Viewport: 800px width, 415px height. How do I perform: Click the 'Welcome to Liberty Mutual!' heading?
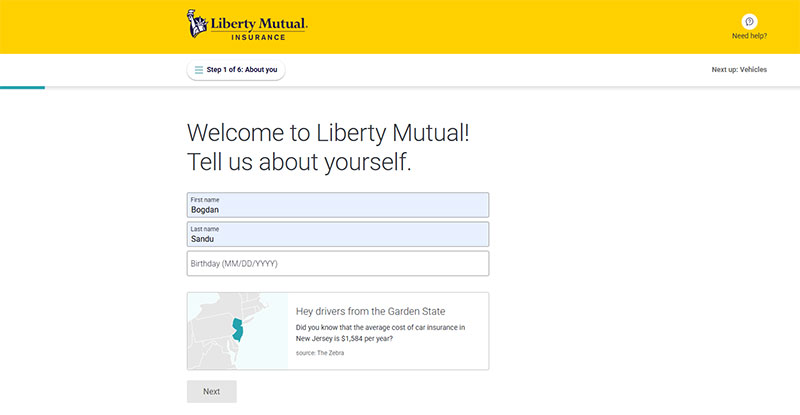(x=328, y=133)
